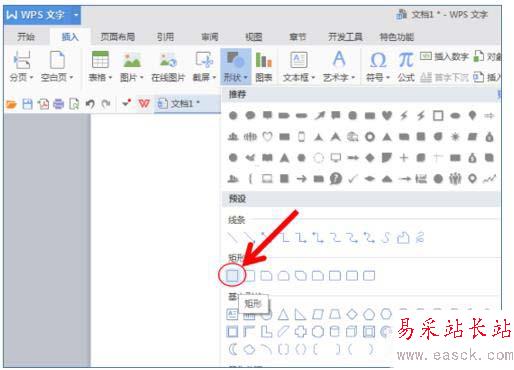Screen dimensions: 514x370
Task: Click 插入数字 insert number button
Action: pyautogui.click(x=444, y=57)
